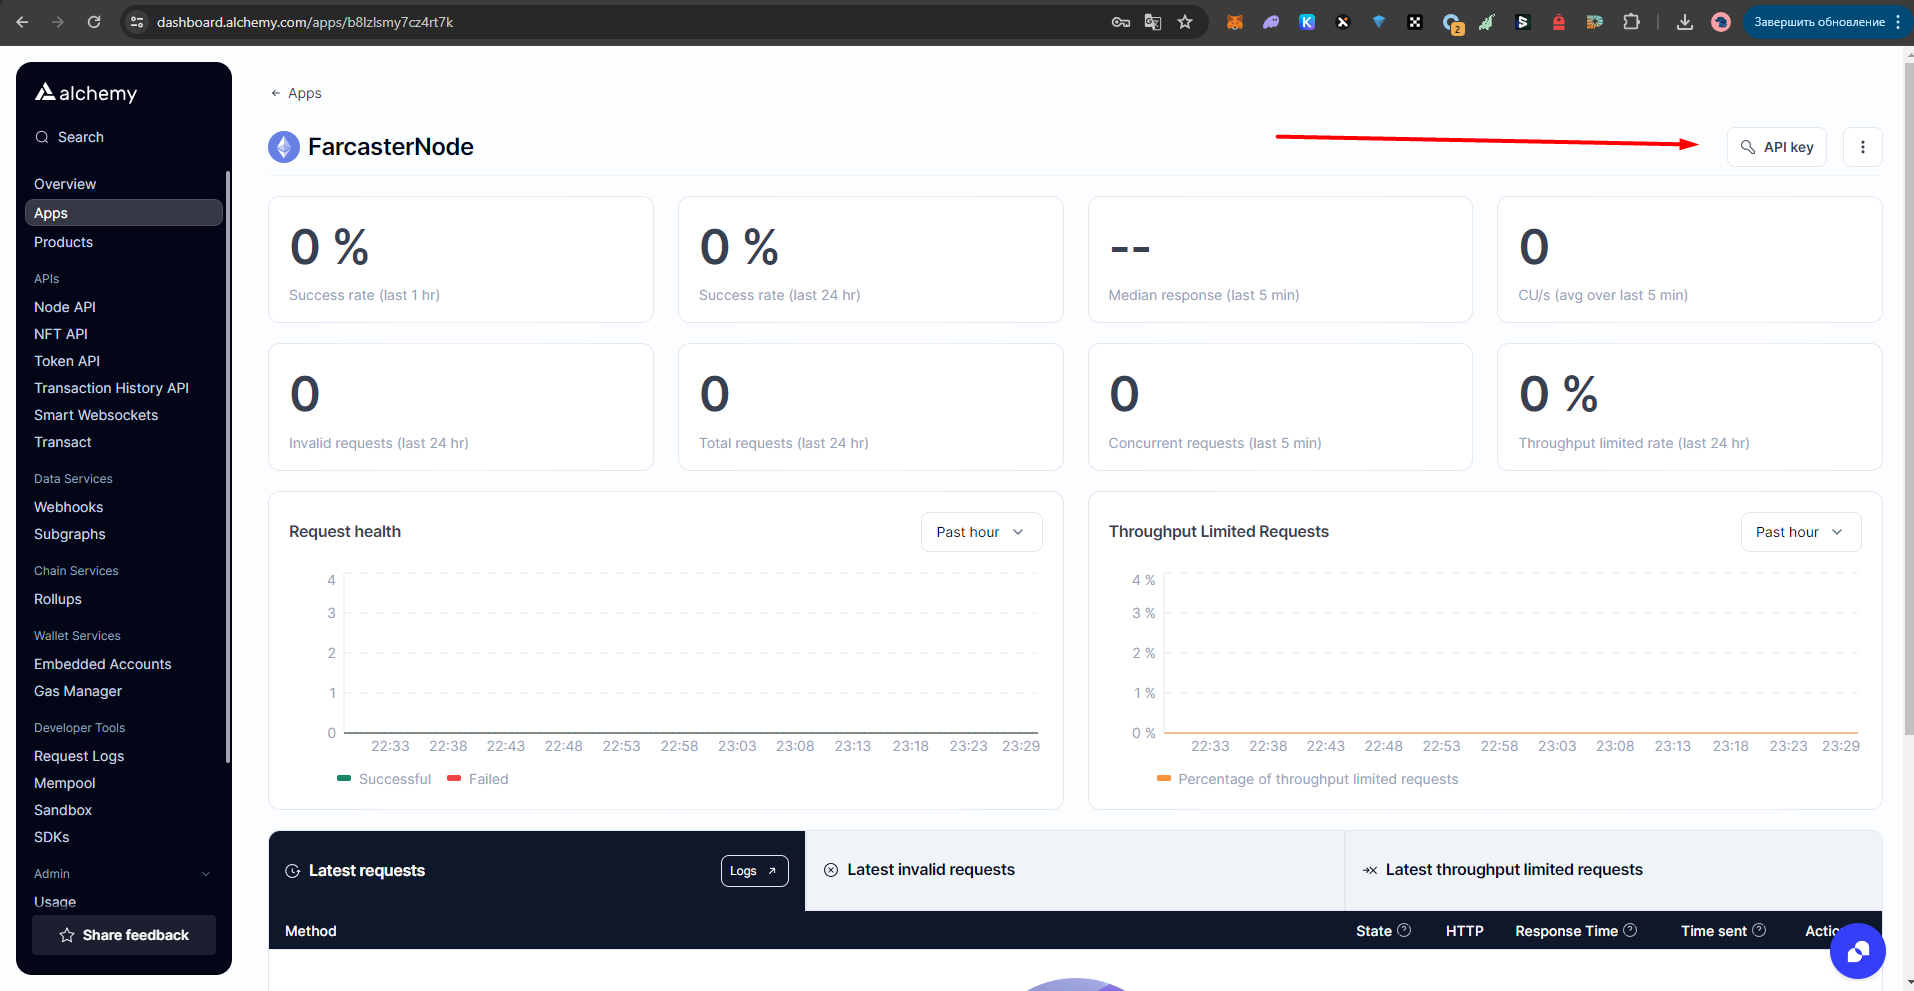The image size is (1914, 991).
Task: Click the State column help icon
Action: tap(1404, 930)
